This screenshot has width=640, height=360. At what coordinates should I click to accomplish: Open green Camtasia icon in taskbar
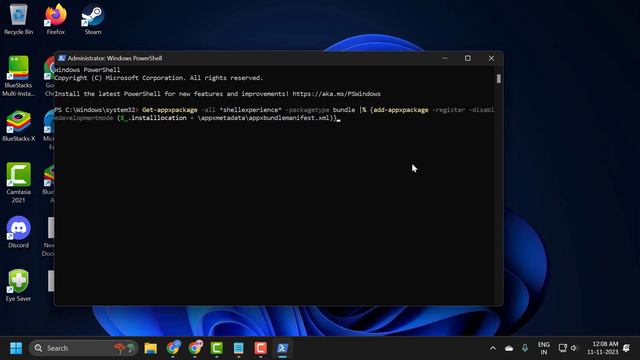(x=217, y=348)
